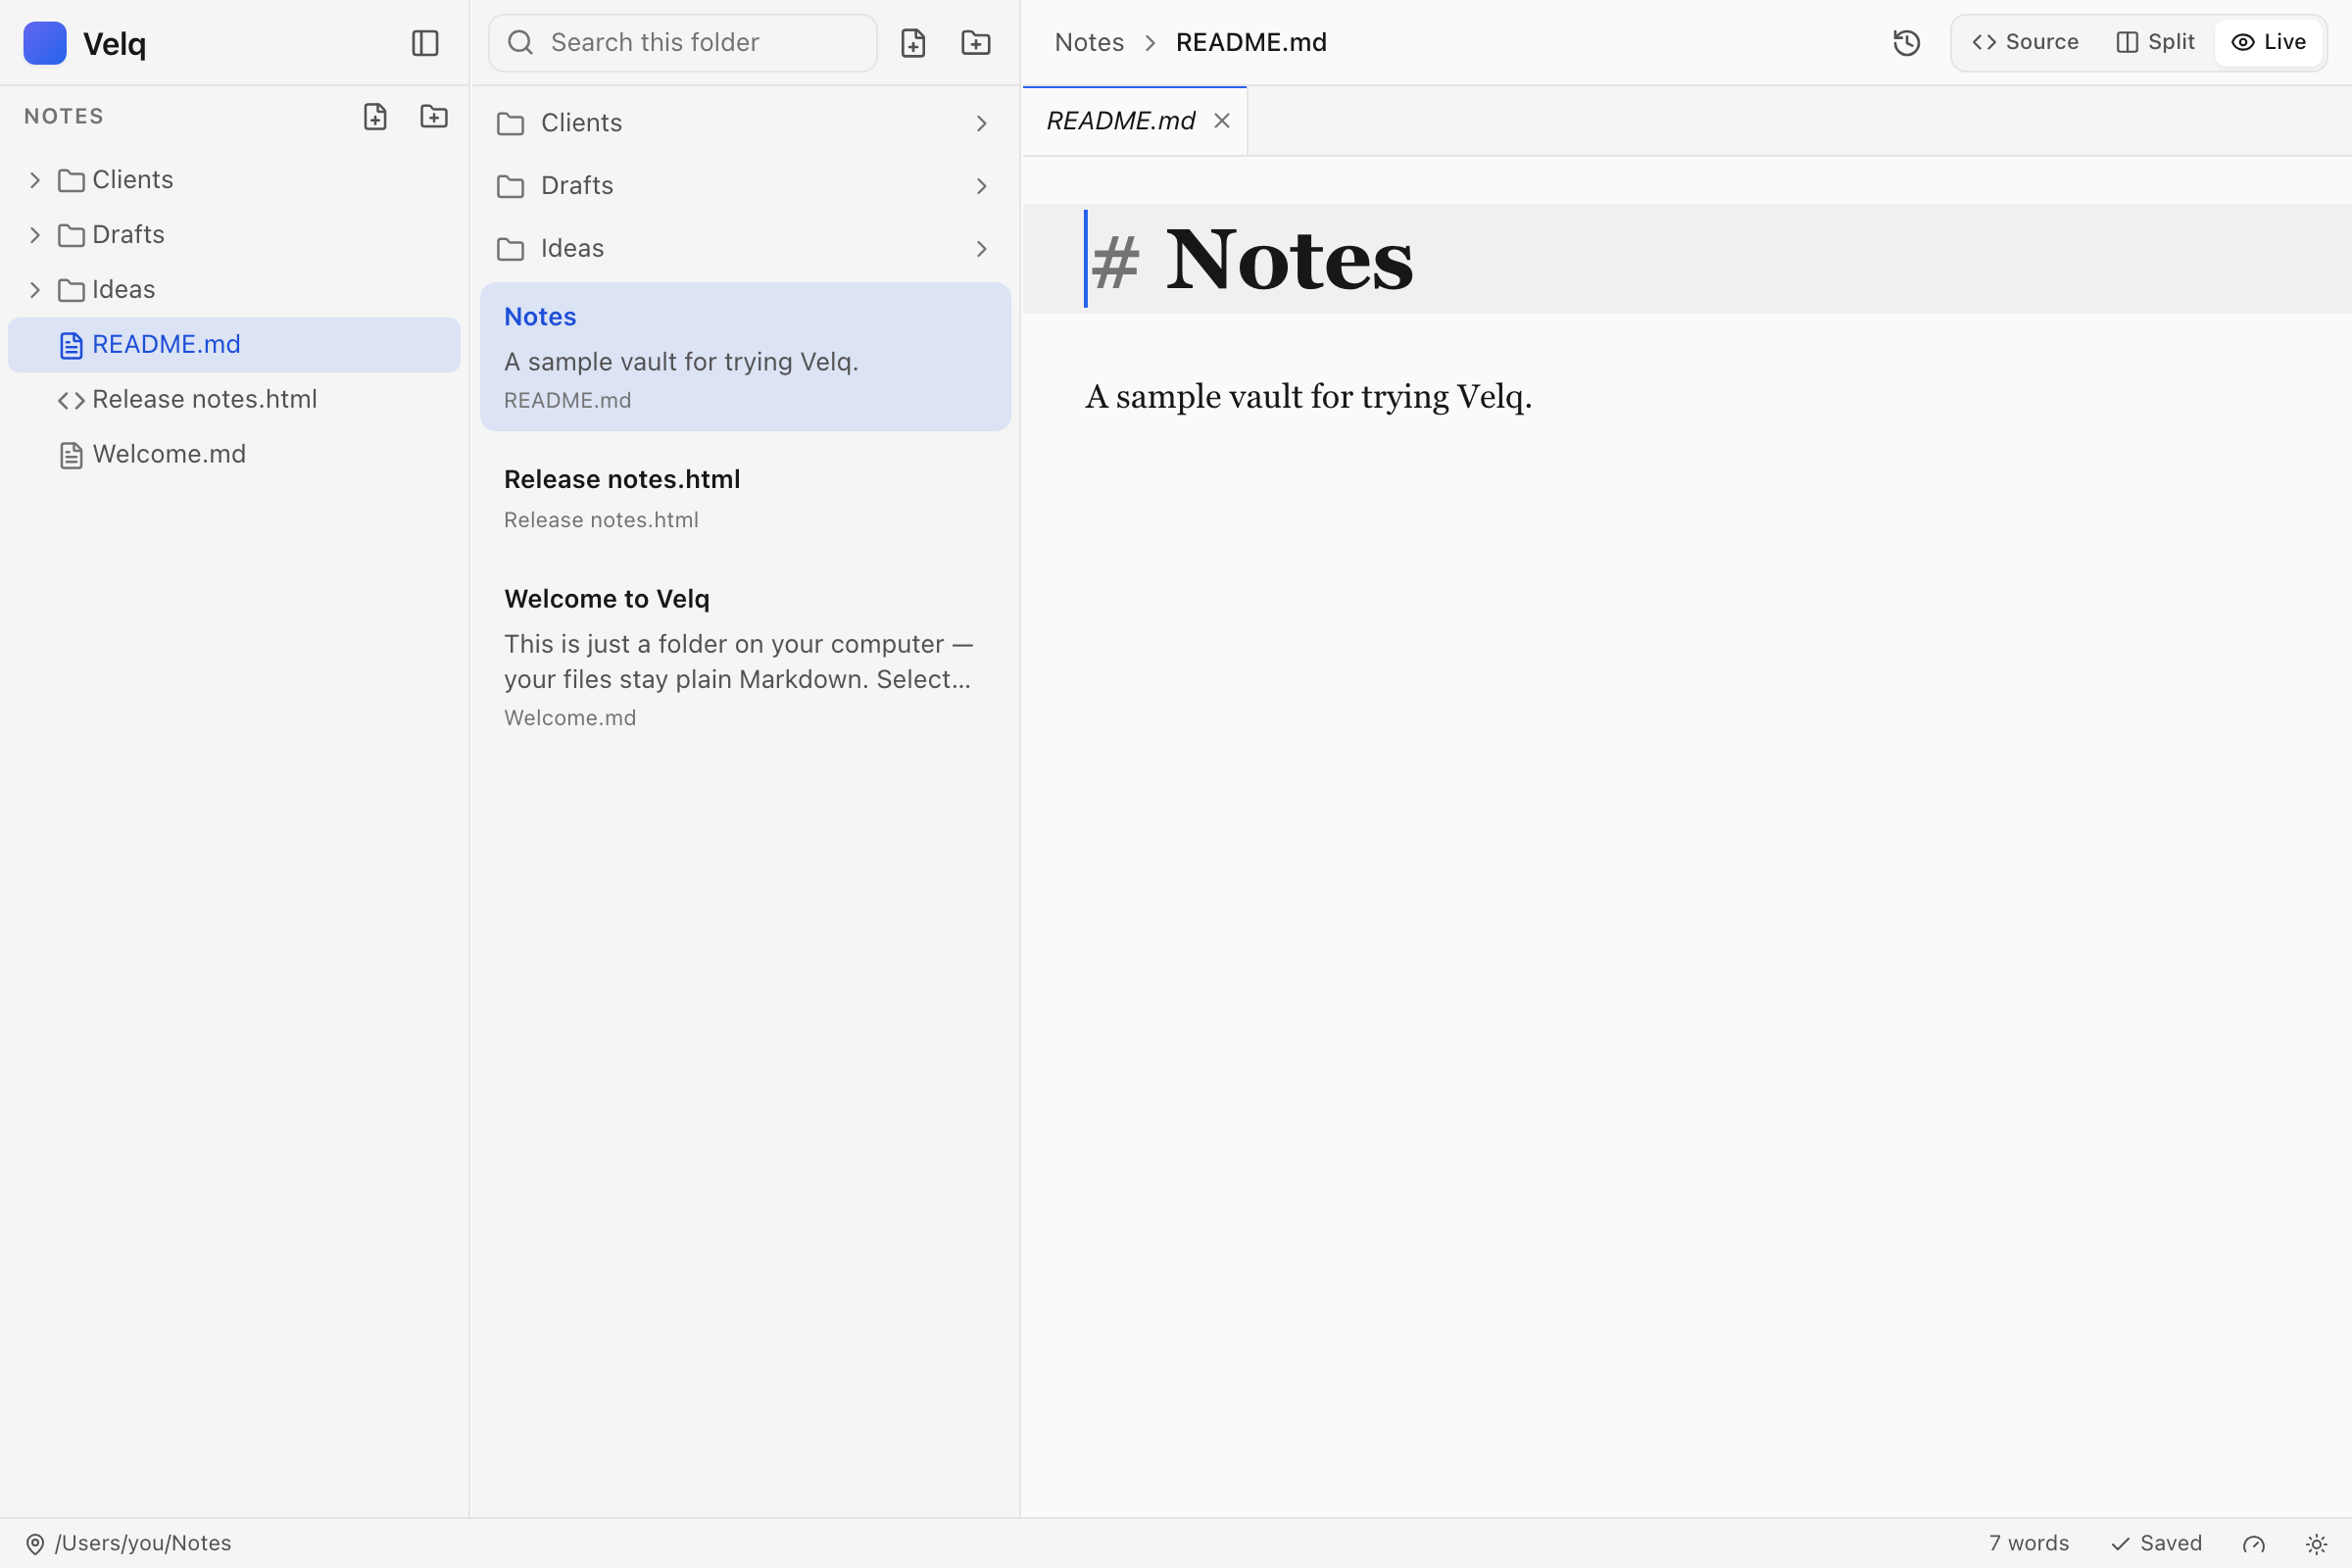Close the README.md tab
The height and width of the screenshot is (1568, 2352).
(x=1222, y=121)
